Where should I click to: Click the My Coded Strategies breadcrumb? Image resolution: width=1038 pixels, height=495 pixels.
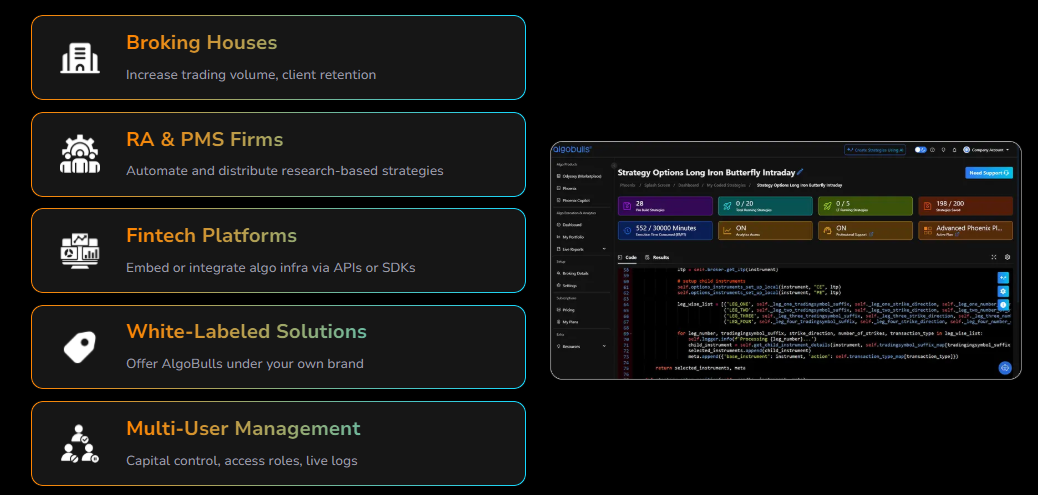pyautogui.click(x=726, y=185)
